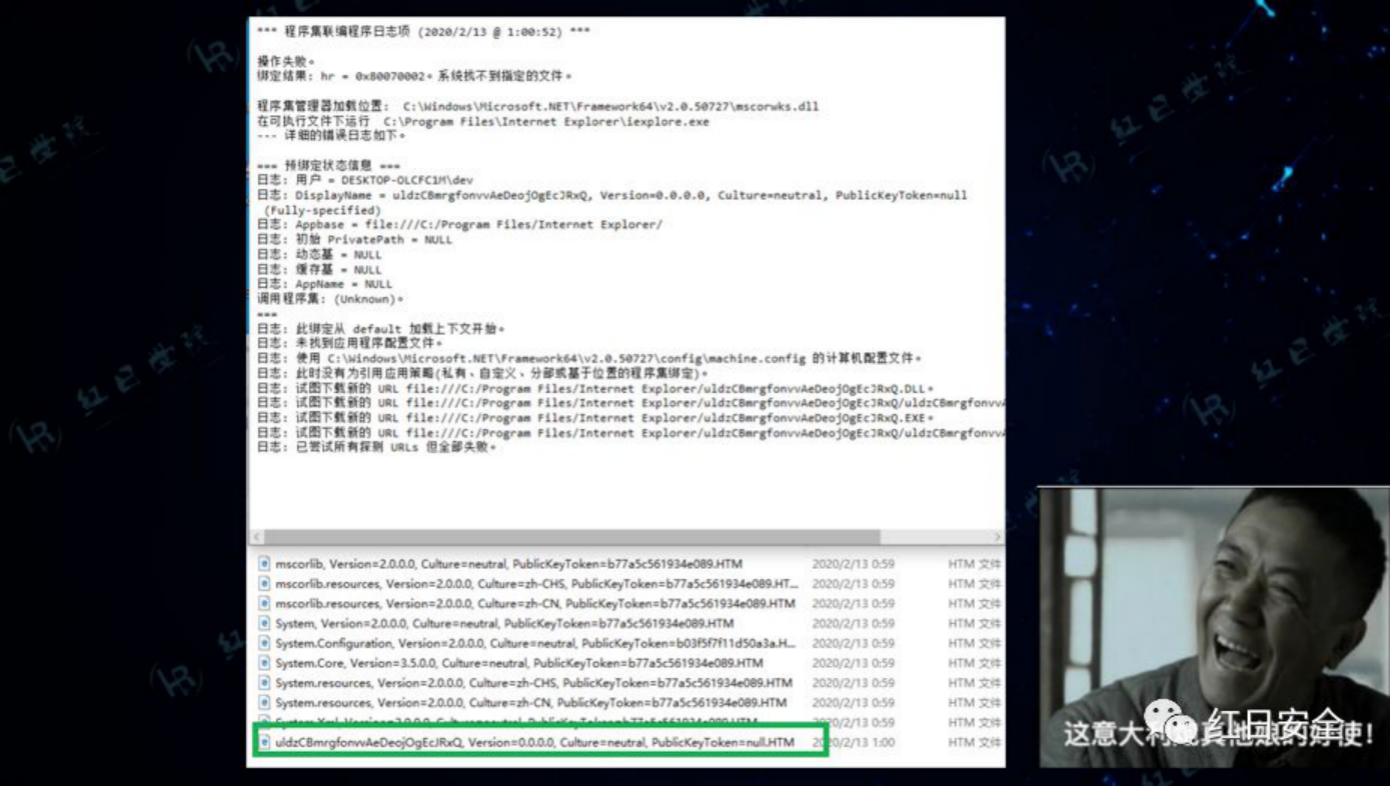Select file name System.resources Culture=zh-CHS
Image resolution: width=1390 pixels, height=786 pixels.
(x=534, y=683)
